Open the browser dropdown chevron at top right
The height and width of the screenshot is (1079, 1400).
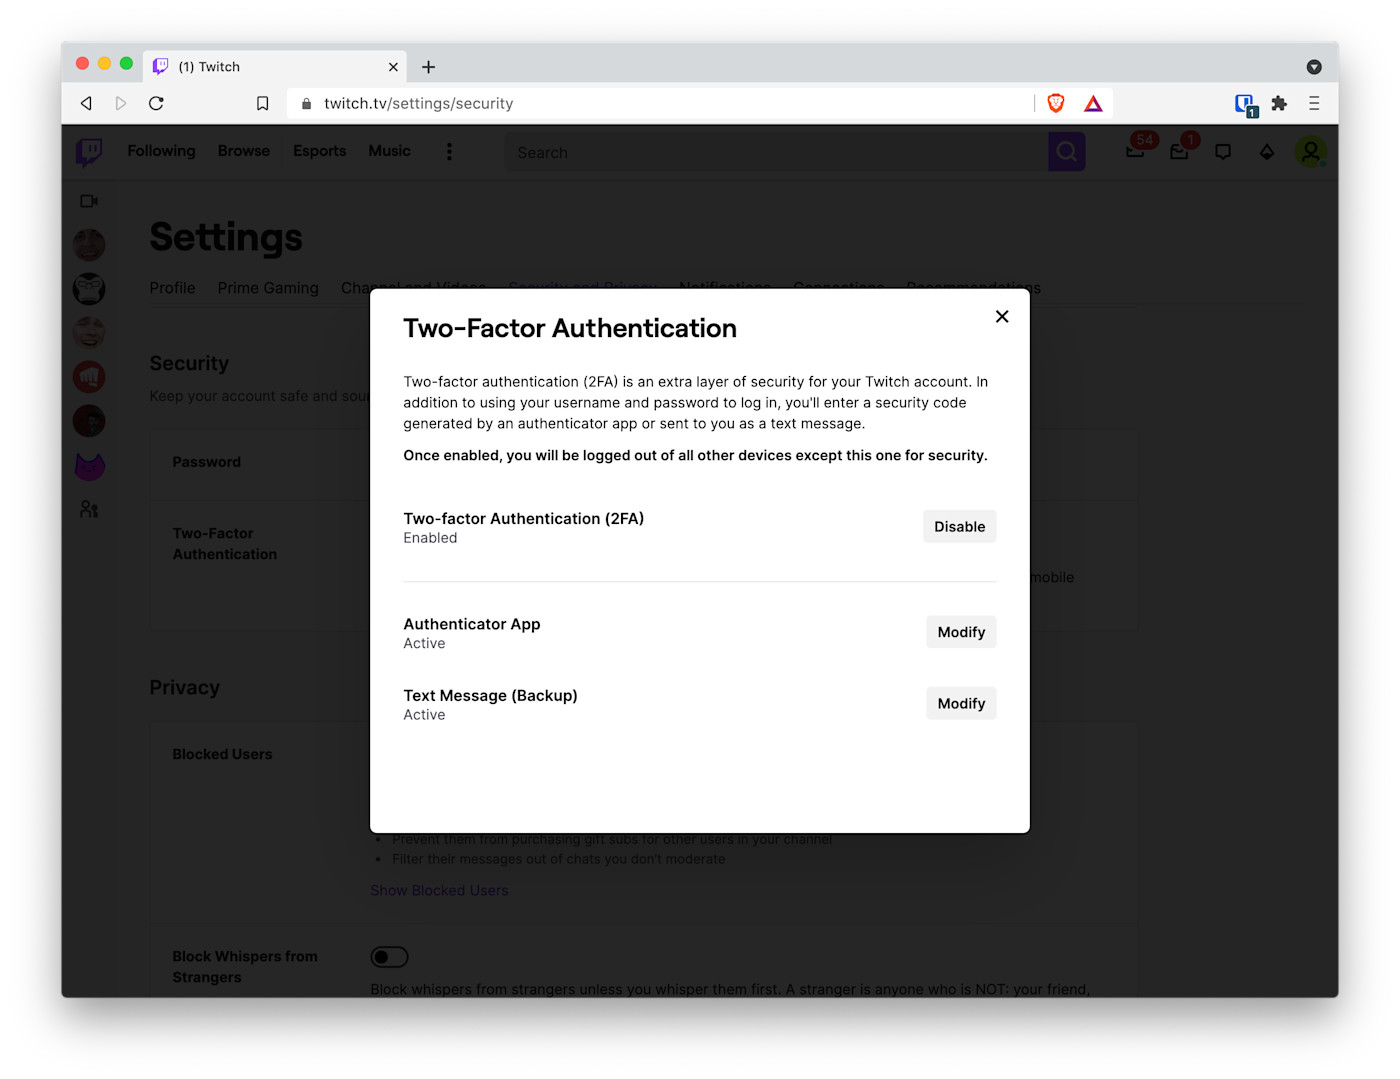coord(1314,67)
